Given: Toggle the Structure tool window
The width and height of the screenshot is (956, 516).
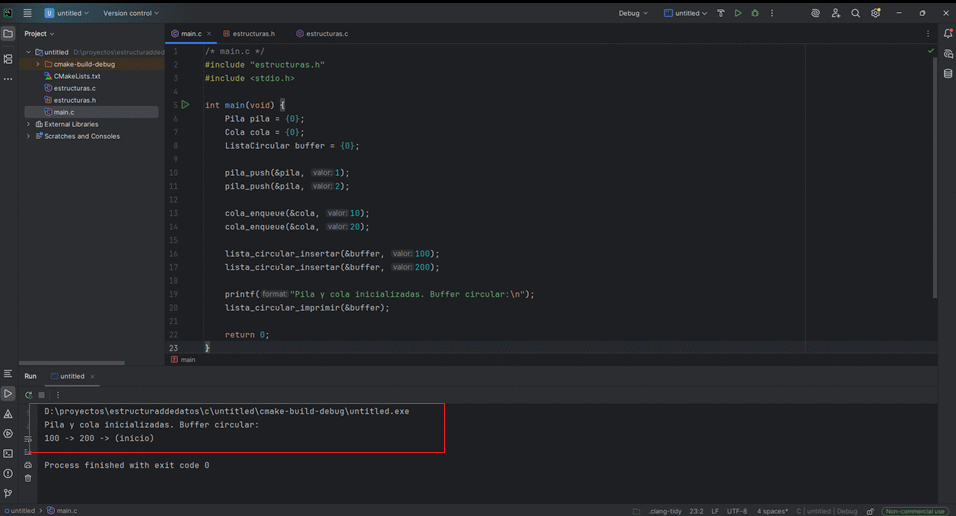Looking at the screenshot, I should (x=8, y=59).
